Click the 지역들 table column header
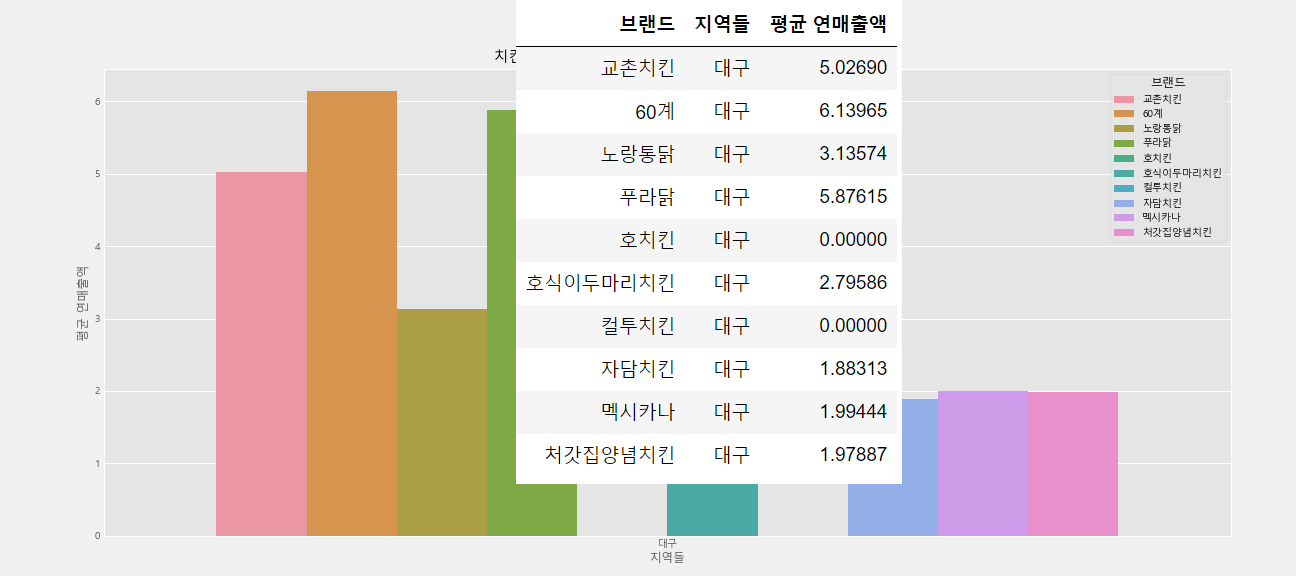This screenshot has height=576, width=1296. point(722,24)
